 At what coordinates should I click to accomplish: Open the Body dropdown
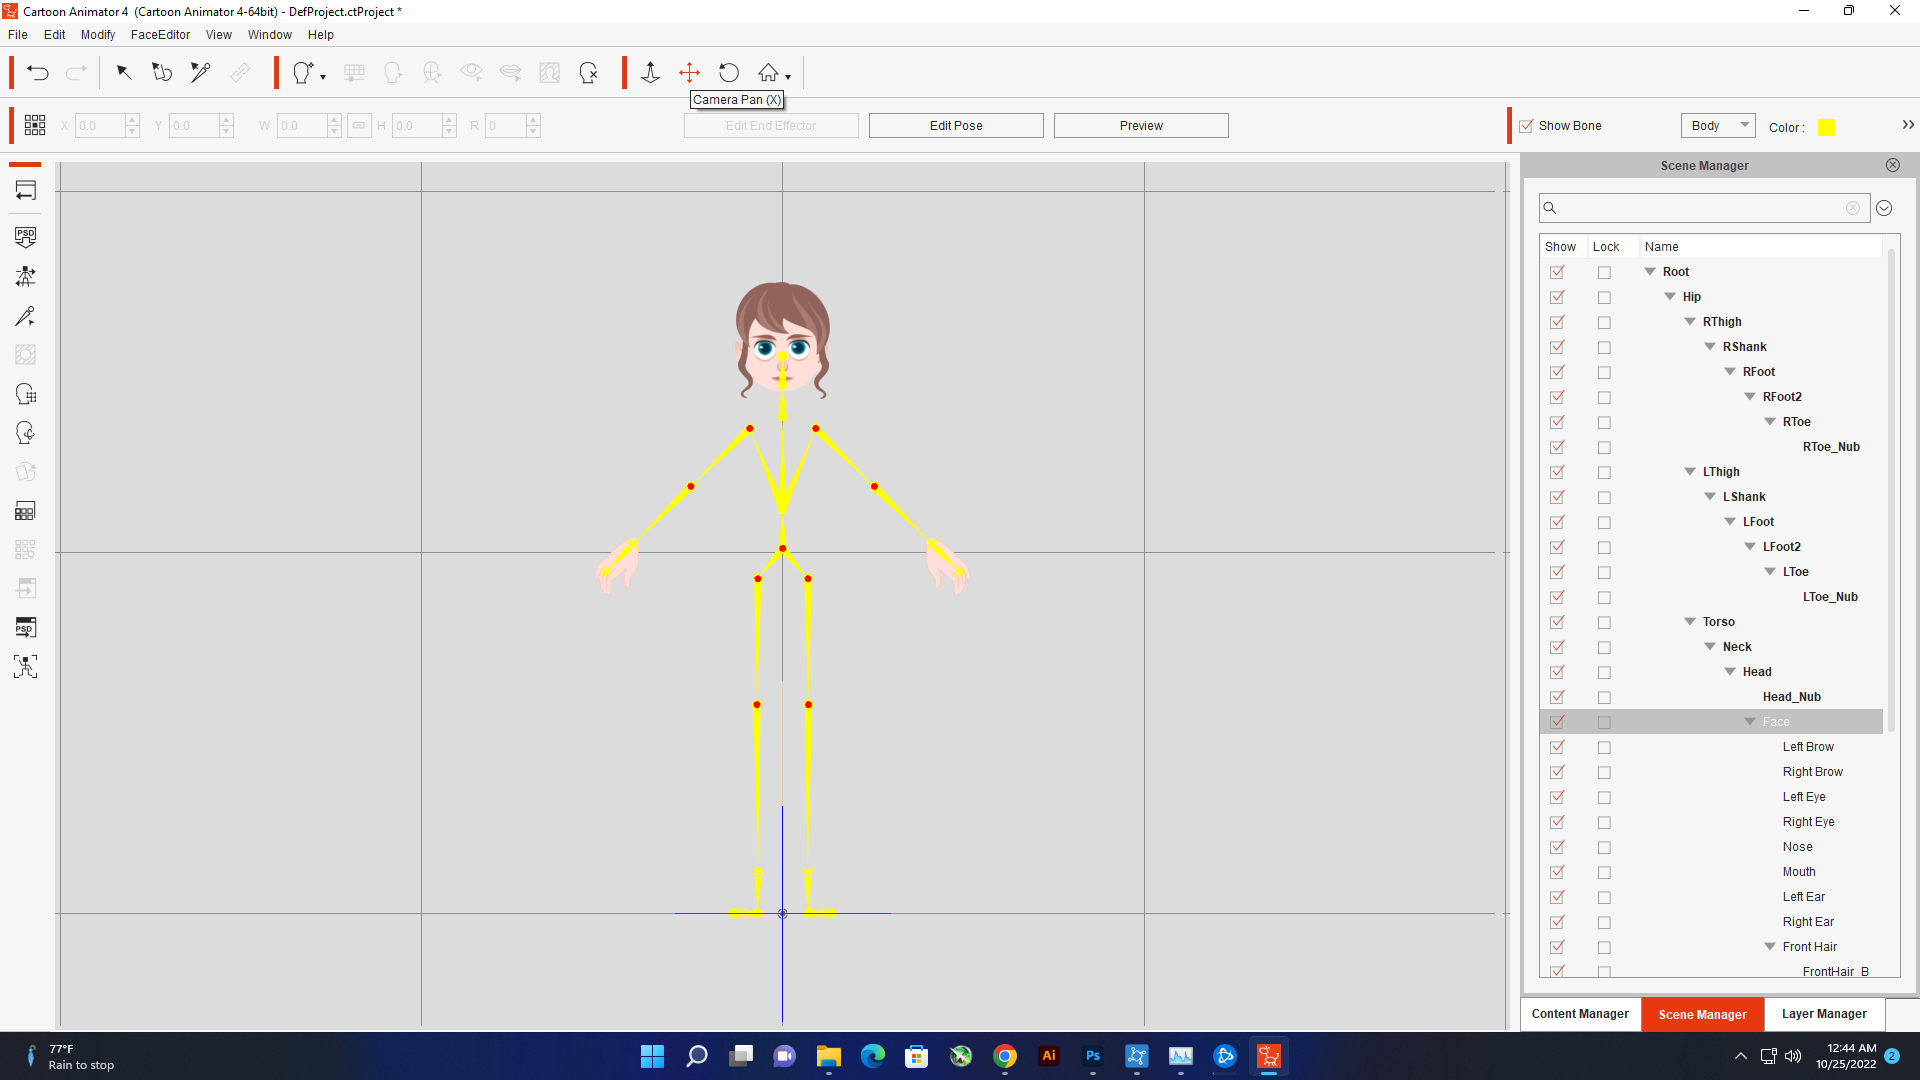click(1718, 125)
